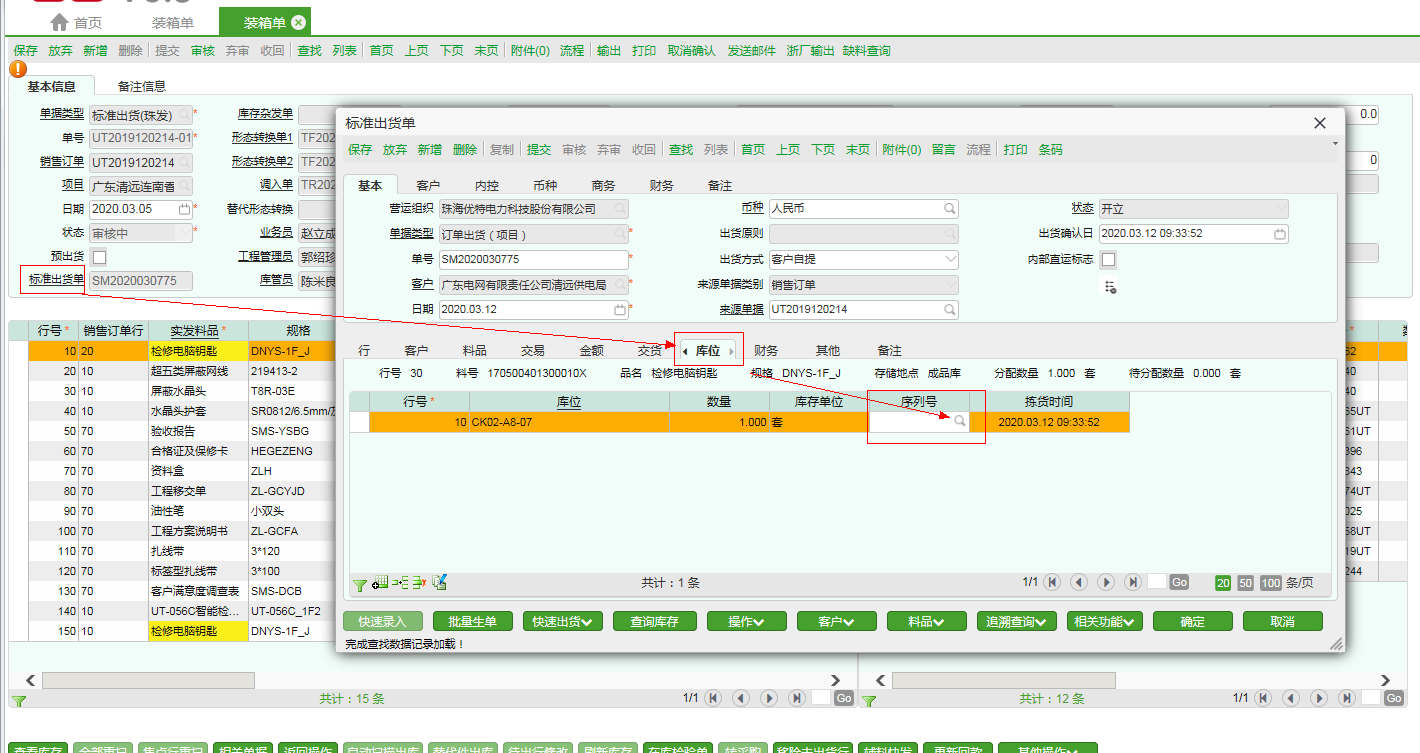Open the 出货方式 dropdown
This screenshot has width=1420, height=753.
(x=950, y=260)
